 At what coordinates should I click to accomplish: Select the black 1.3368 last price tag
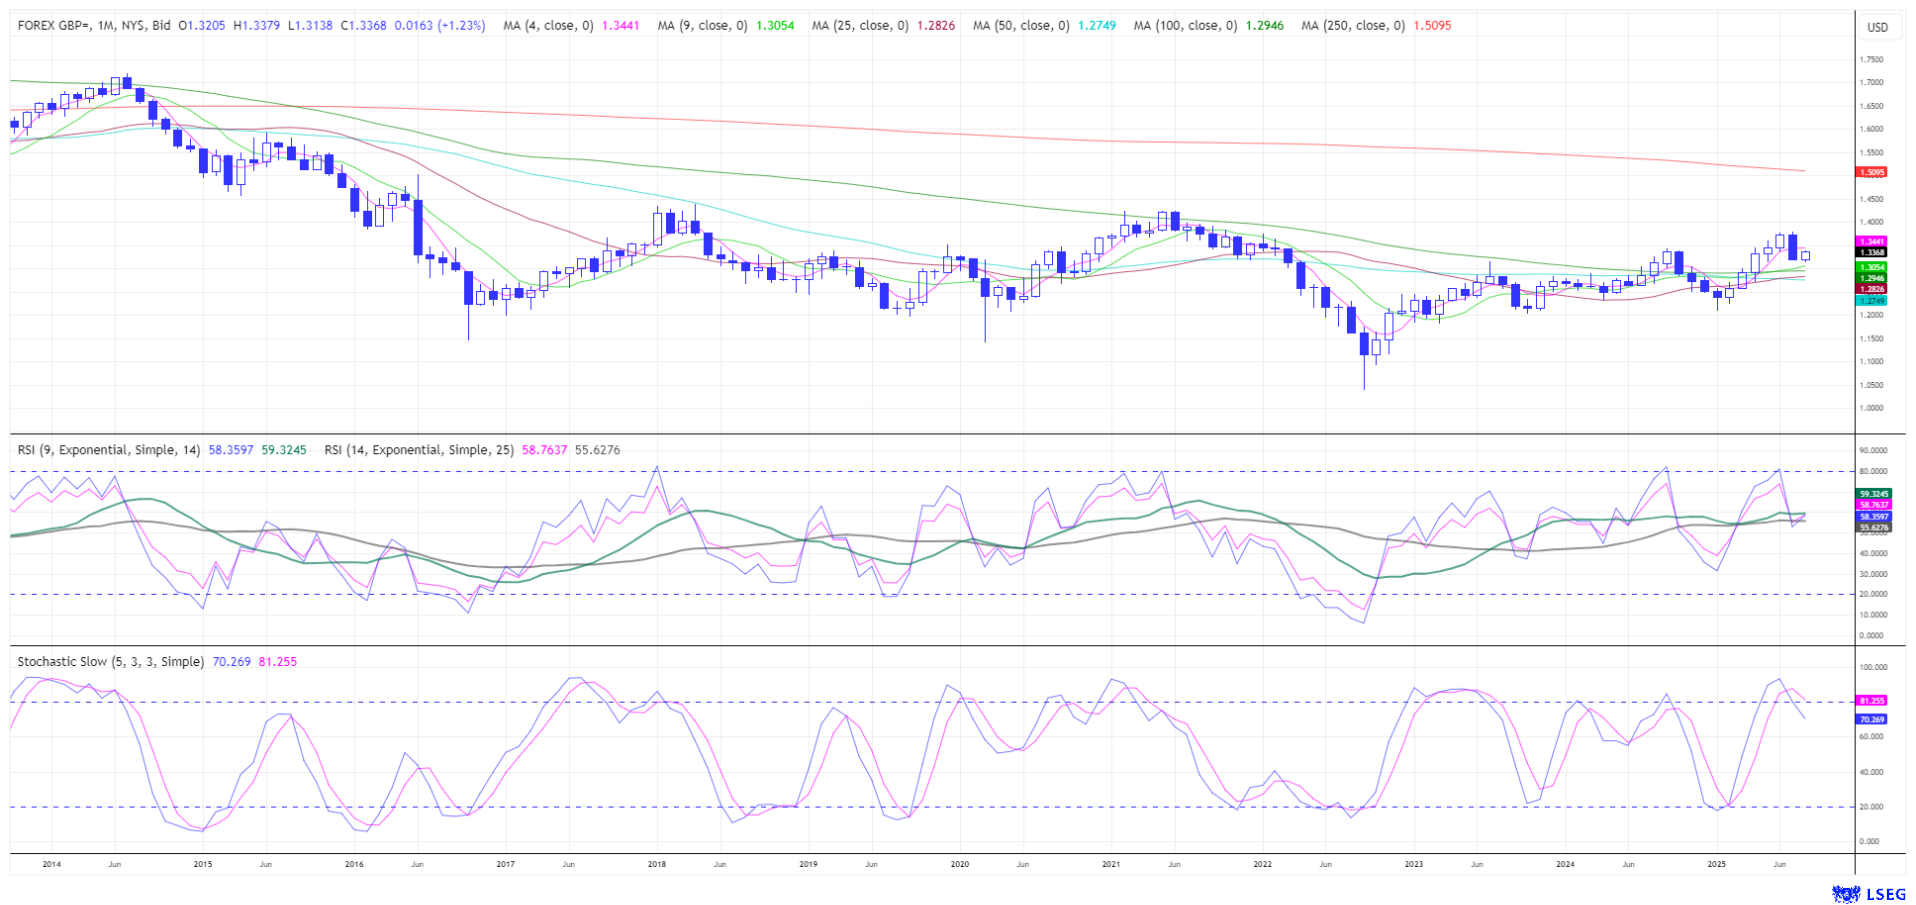(x=1871, y=253)
